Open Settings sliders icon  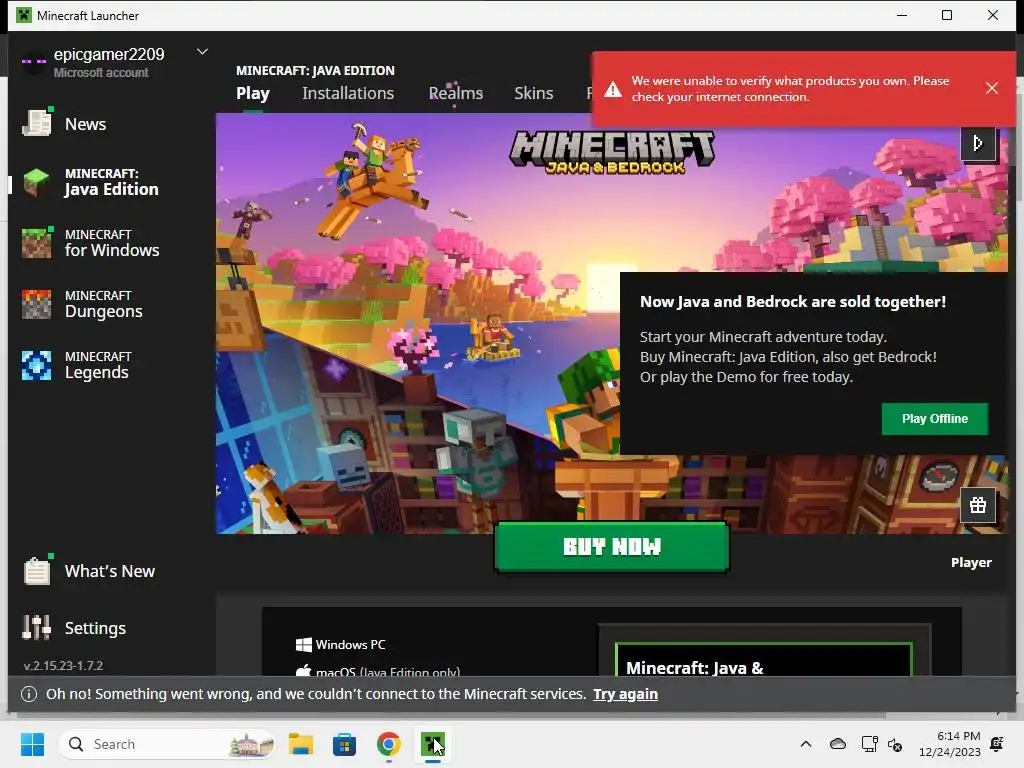point(36,628)
